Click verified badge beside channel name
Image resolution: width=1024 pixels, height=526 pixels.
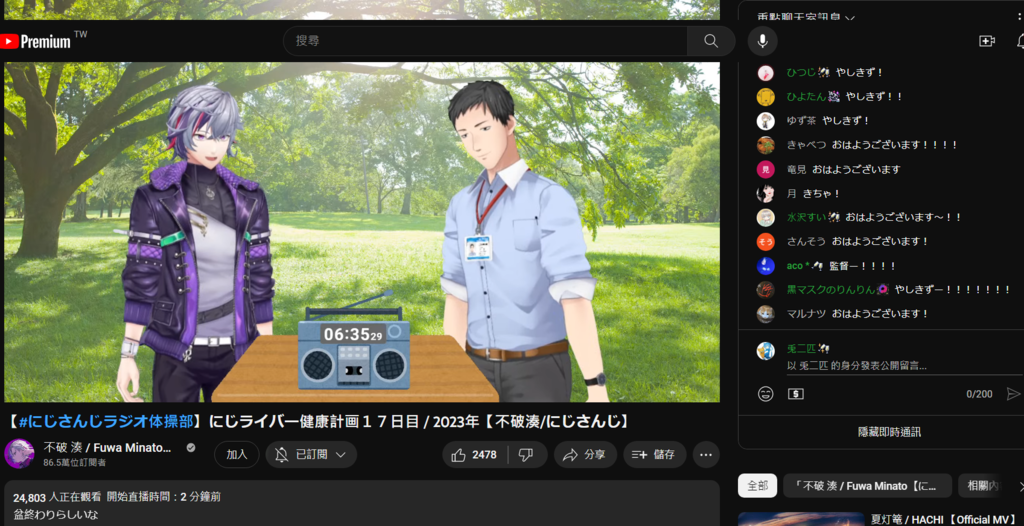pyautogui.click(x=191, y=448)
